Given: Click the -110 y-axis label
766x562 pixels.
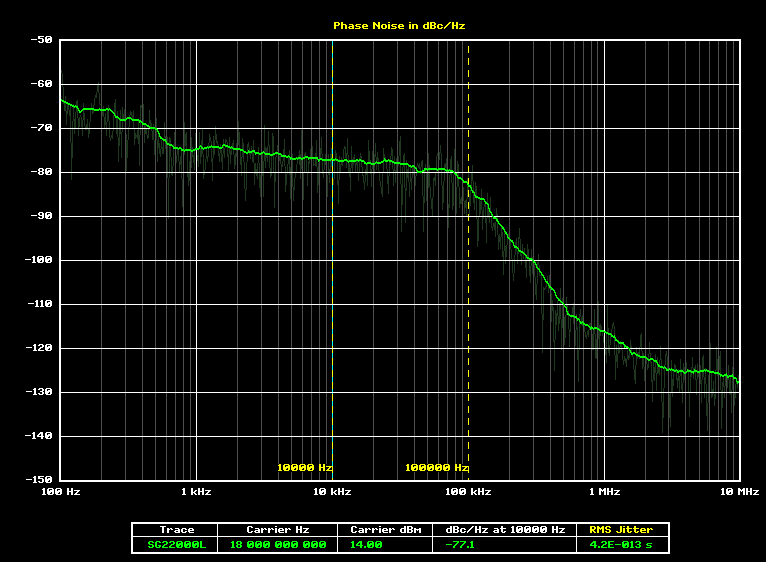Looking at the screenshot, I should point(39,303).
